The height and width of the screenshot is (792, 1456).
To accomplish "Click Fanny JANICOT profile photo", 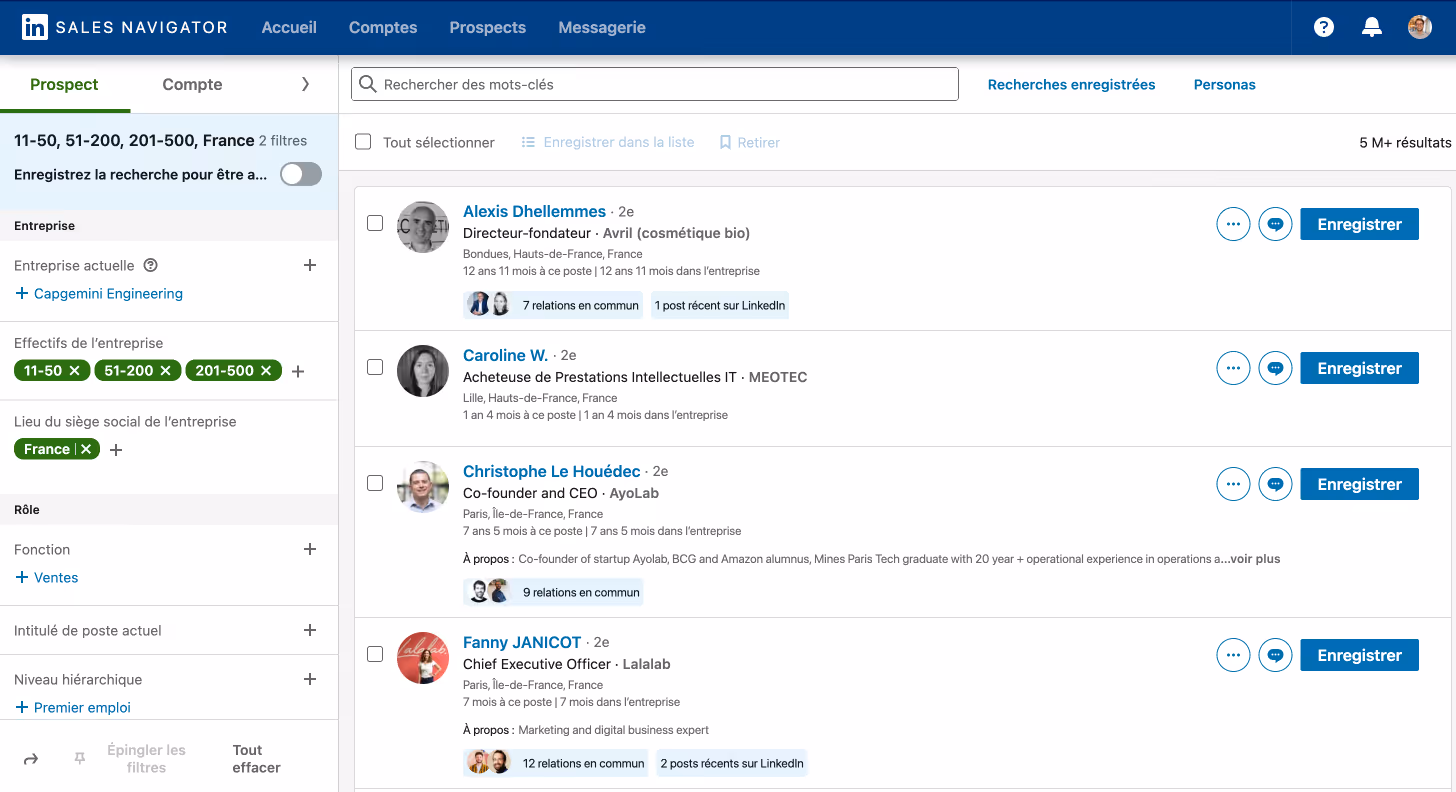I will pyautogui.click(x=423, y=658).
